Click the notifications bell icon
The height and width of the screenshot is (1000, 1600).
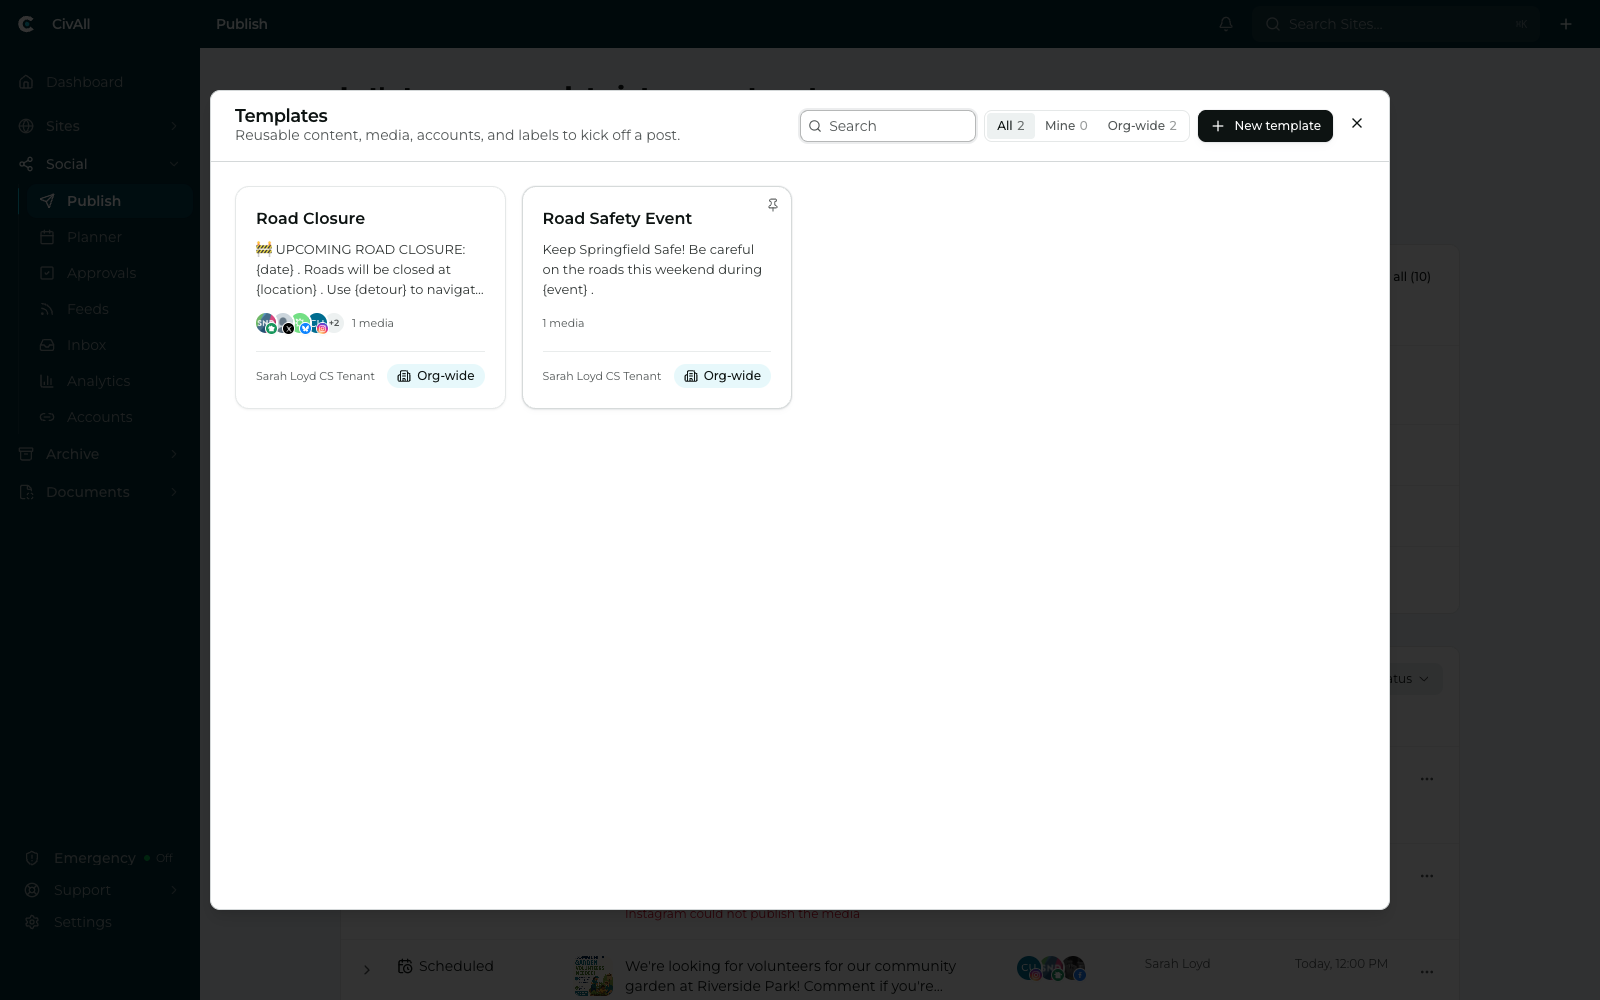[1226, 24]
